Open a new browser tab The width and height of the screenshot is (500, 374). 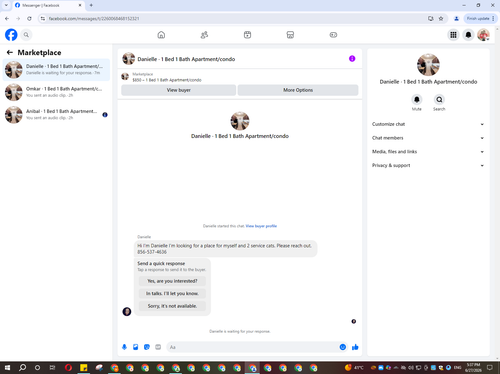point(91,5)
